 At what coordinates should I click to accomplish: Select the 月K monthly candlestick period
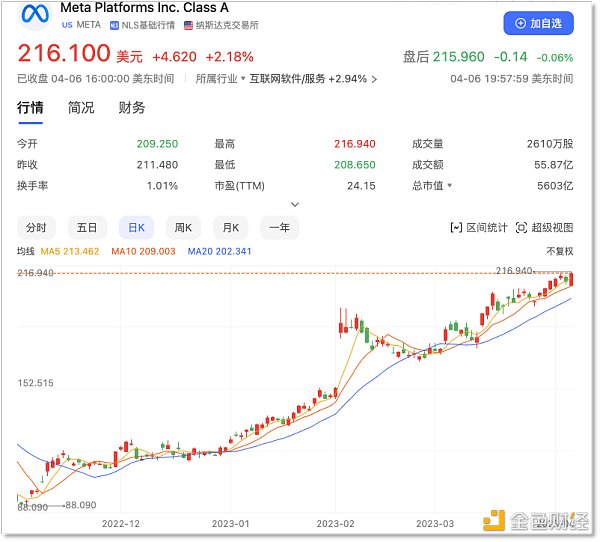pos(231,227)
